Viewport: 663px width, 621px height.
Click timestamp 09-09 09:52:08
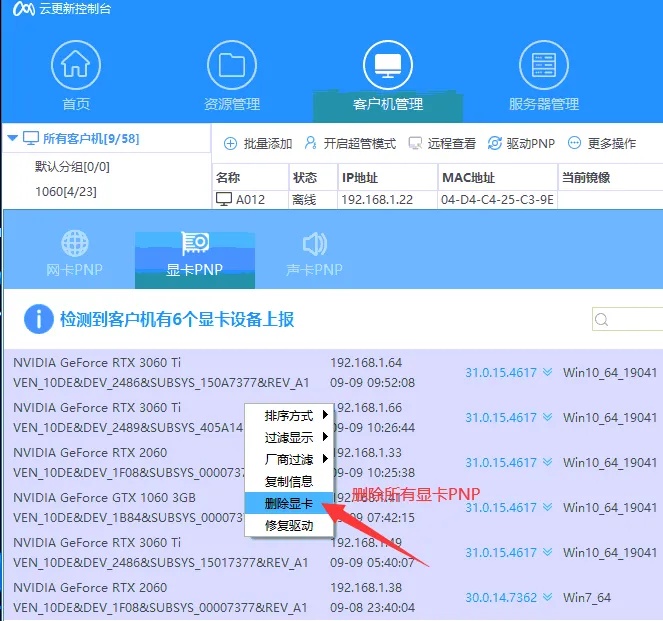pos(373,383)
